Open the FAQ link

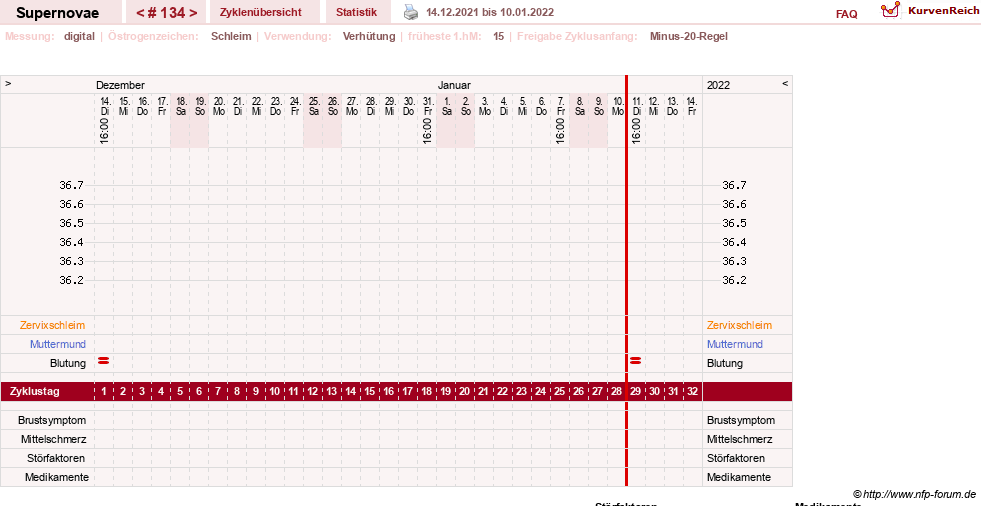(x=846, y=14)
